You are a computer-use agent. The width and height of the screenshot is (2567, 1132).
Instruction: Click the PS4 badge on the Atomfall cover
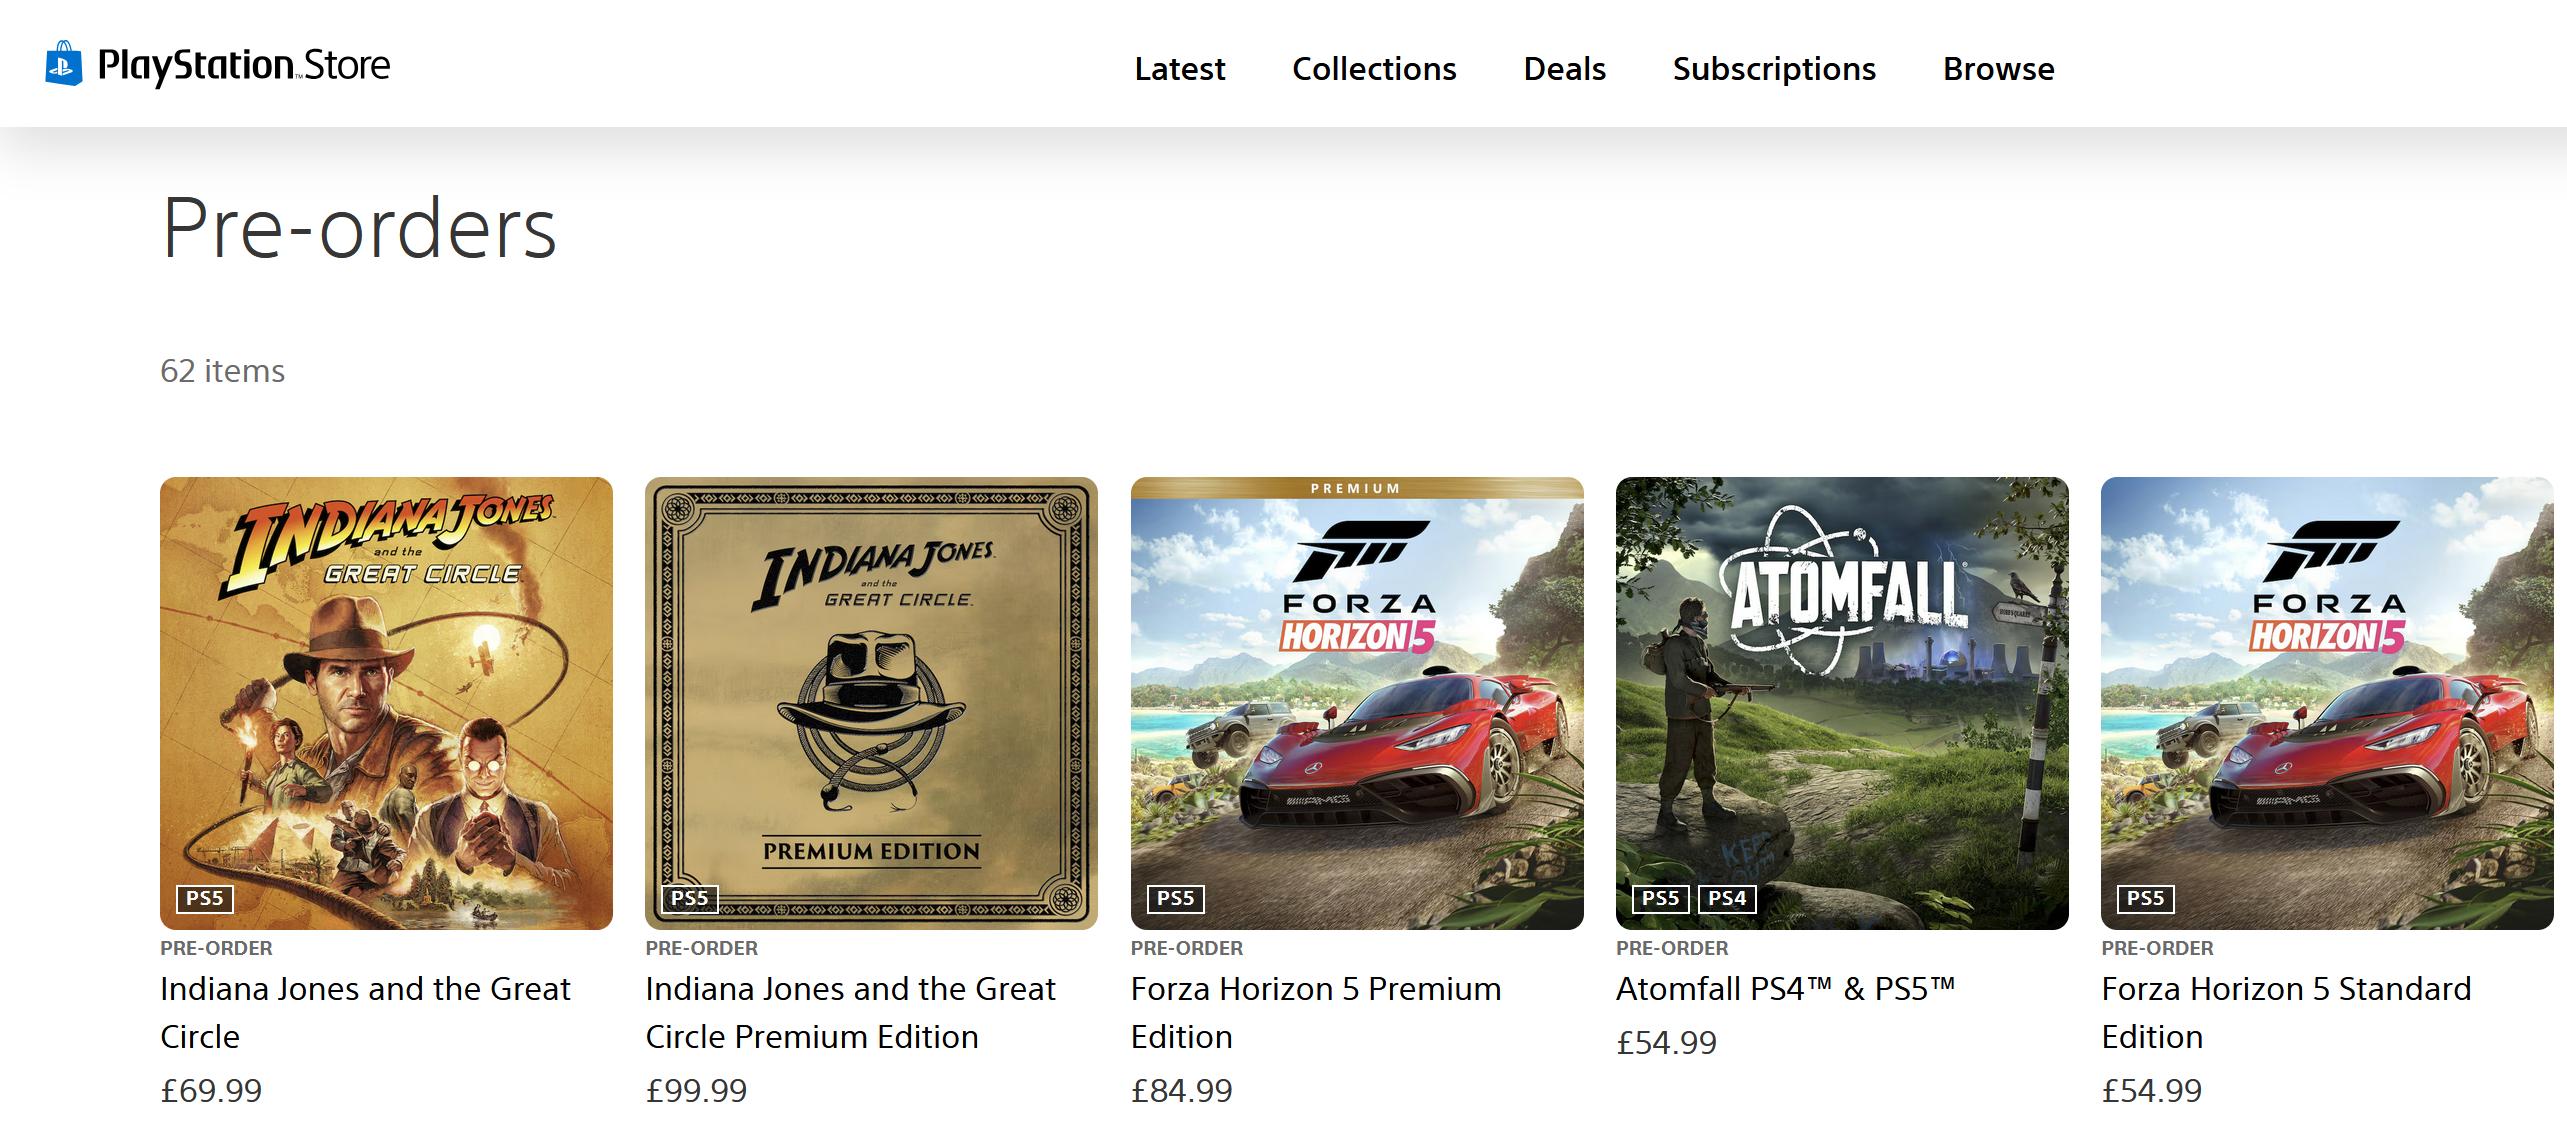point(1727,898)
